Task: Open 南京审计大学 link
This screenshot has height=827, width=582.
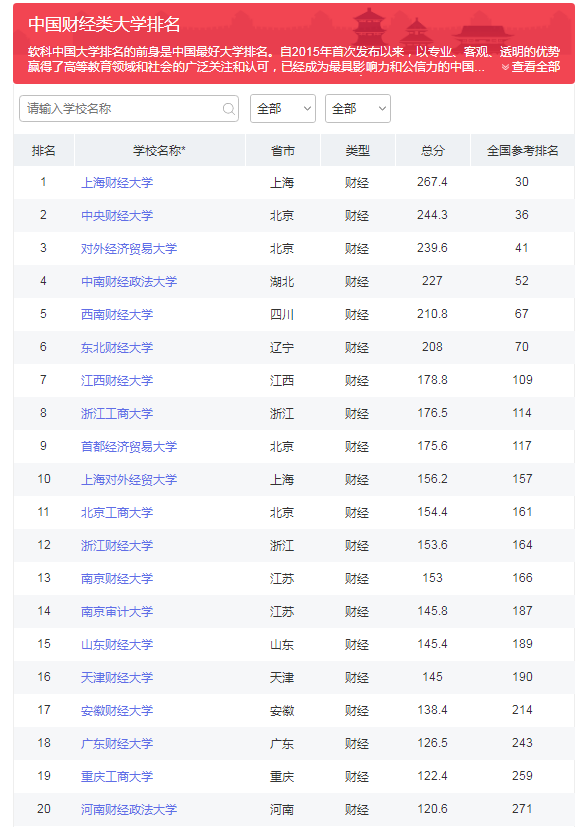Action: [117, 611]
